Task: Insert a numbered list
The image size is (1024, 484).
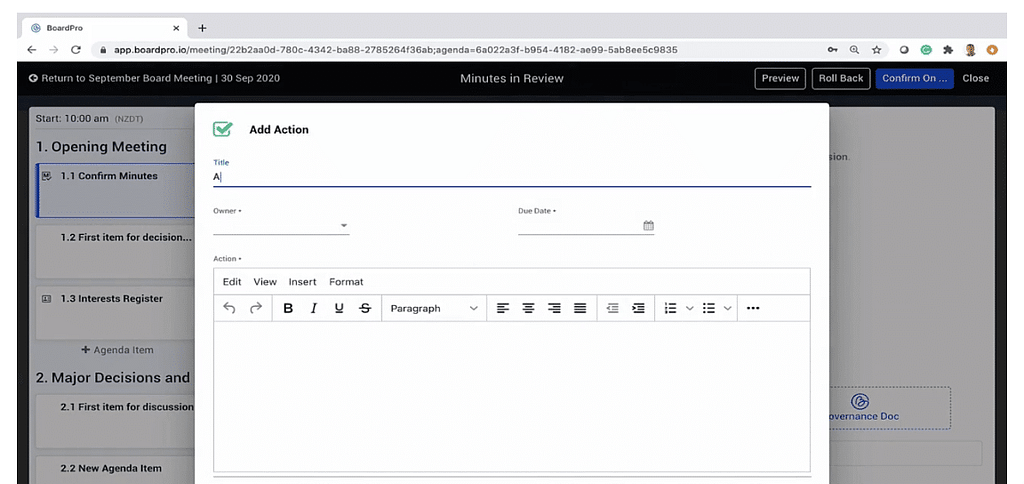Action: coord(671,309)
